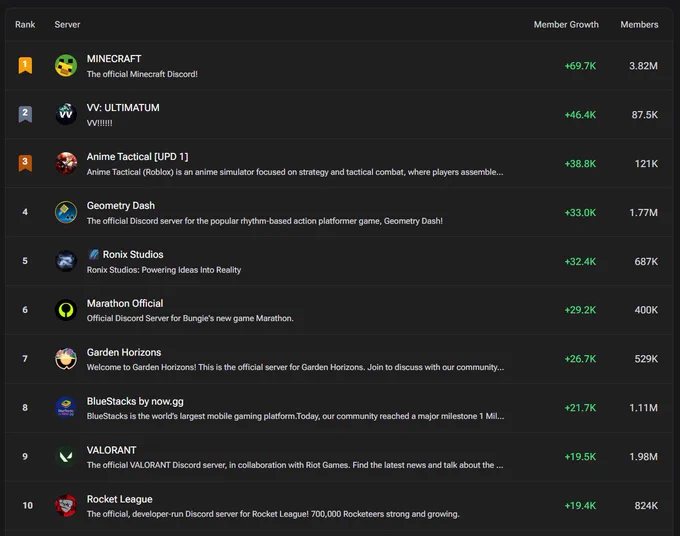Open the VALORANT server avatar

pyautogui.click(x=66, y=457)
